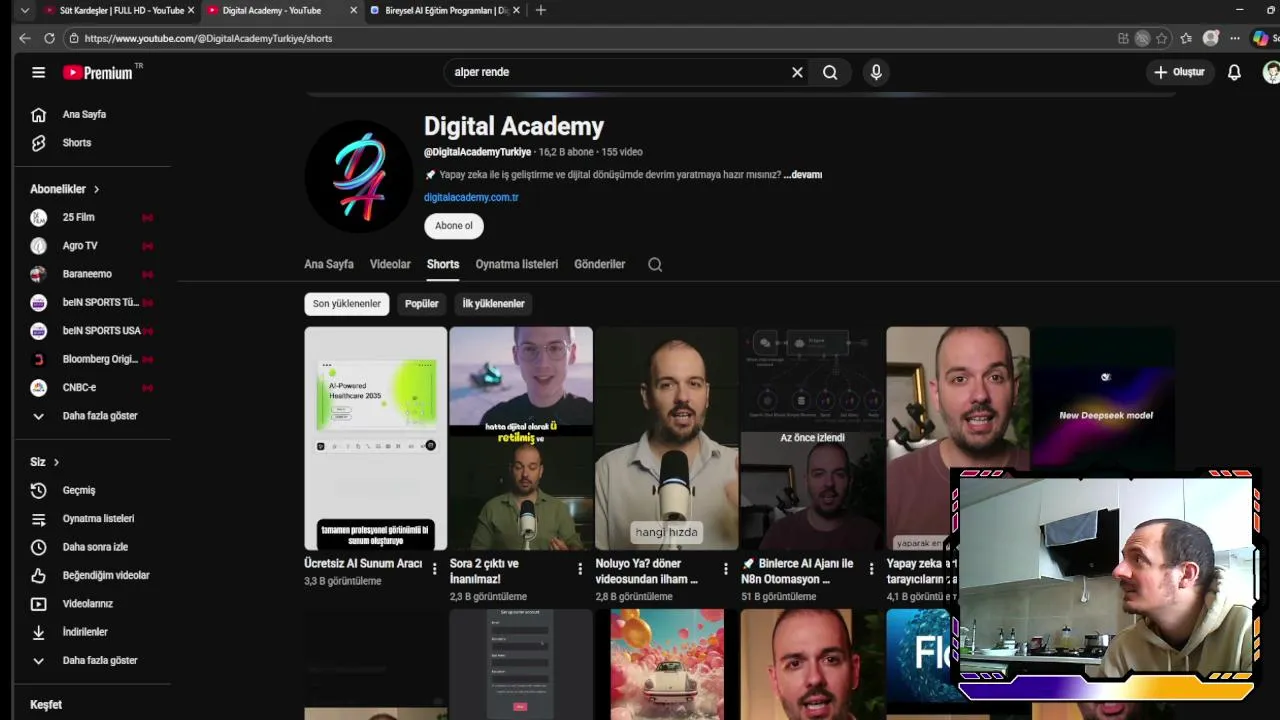Open the options menu for Binlerce AI Ajanı
This screenshot has height=720, width=1280.
(871, 569)
